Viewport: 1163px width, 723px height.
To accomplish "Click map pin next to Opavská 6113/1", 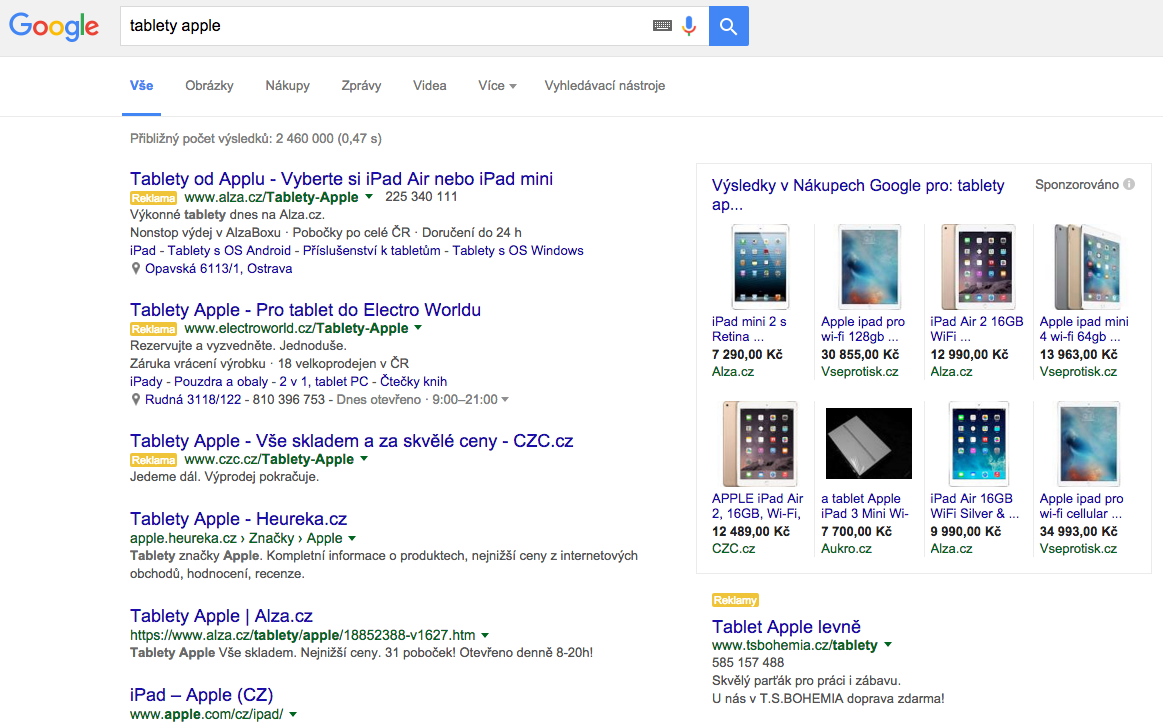I will point(136,268).
